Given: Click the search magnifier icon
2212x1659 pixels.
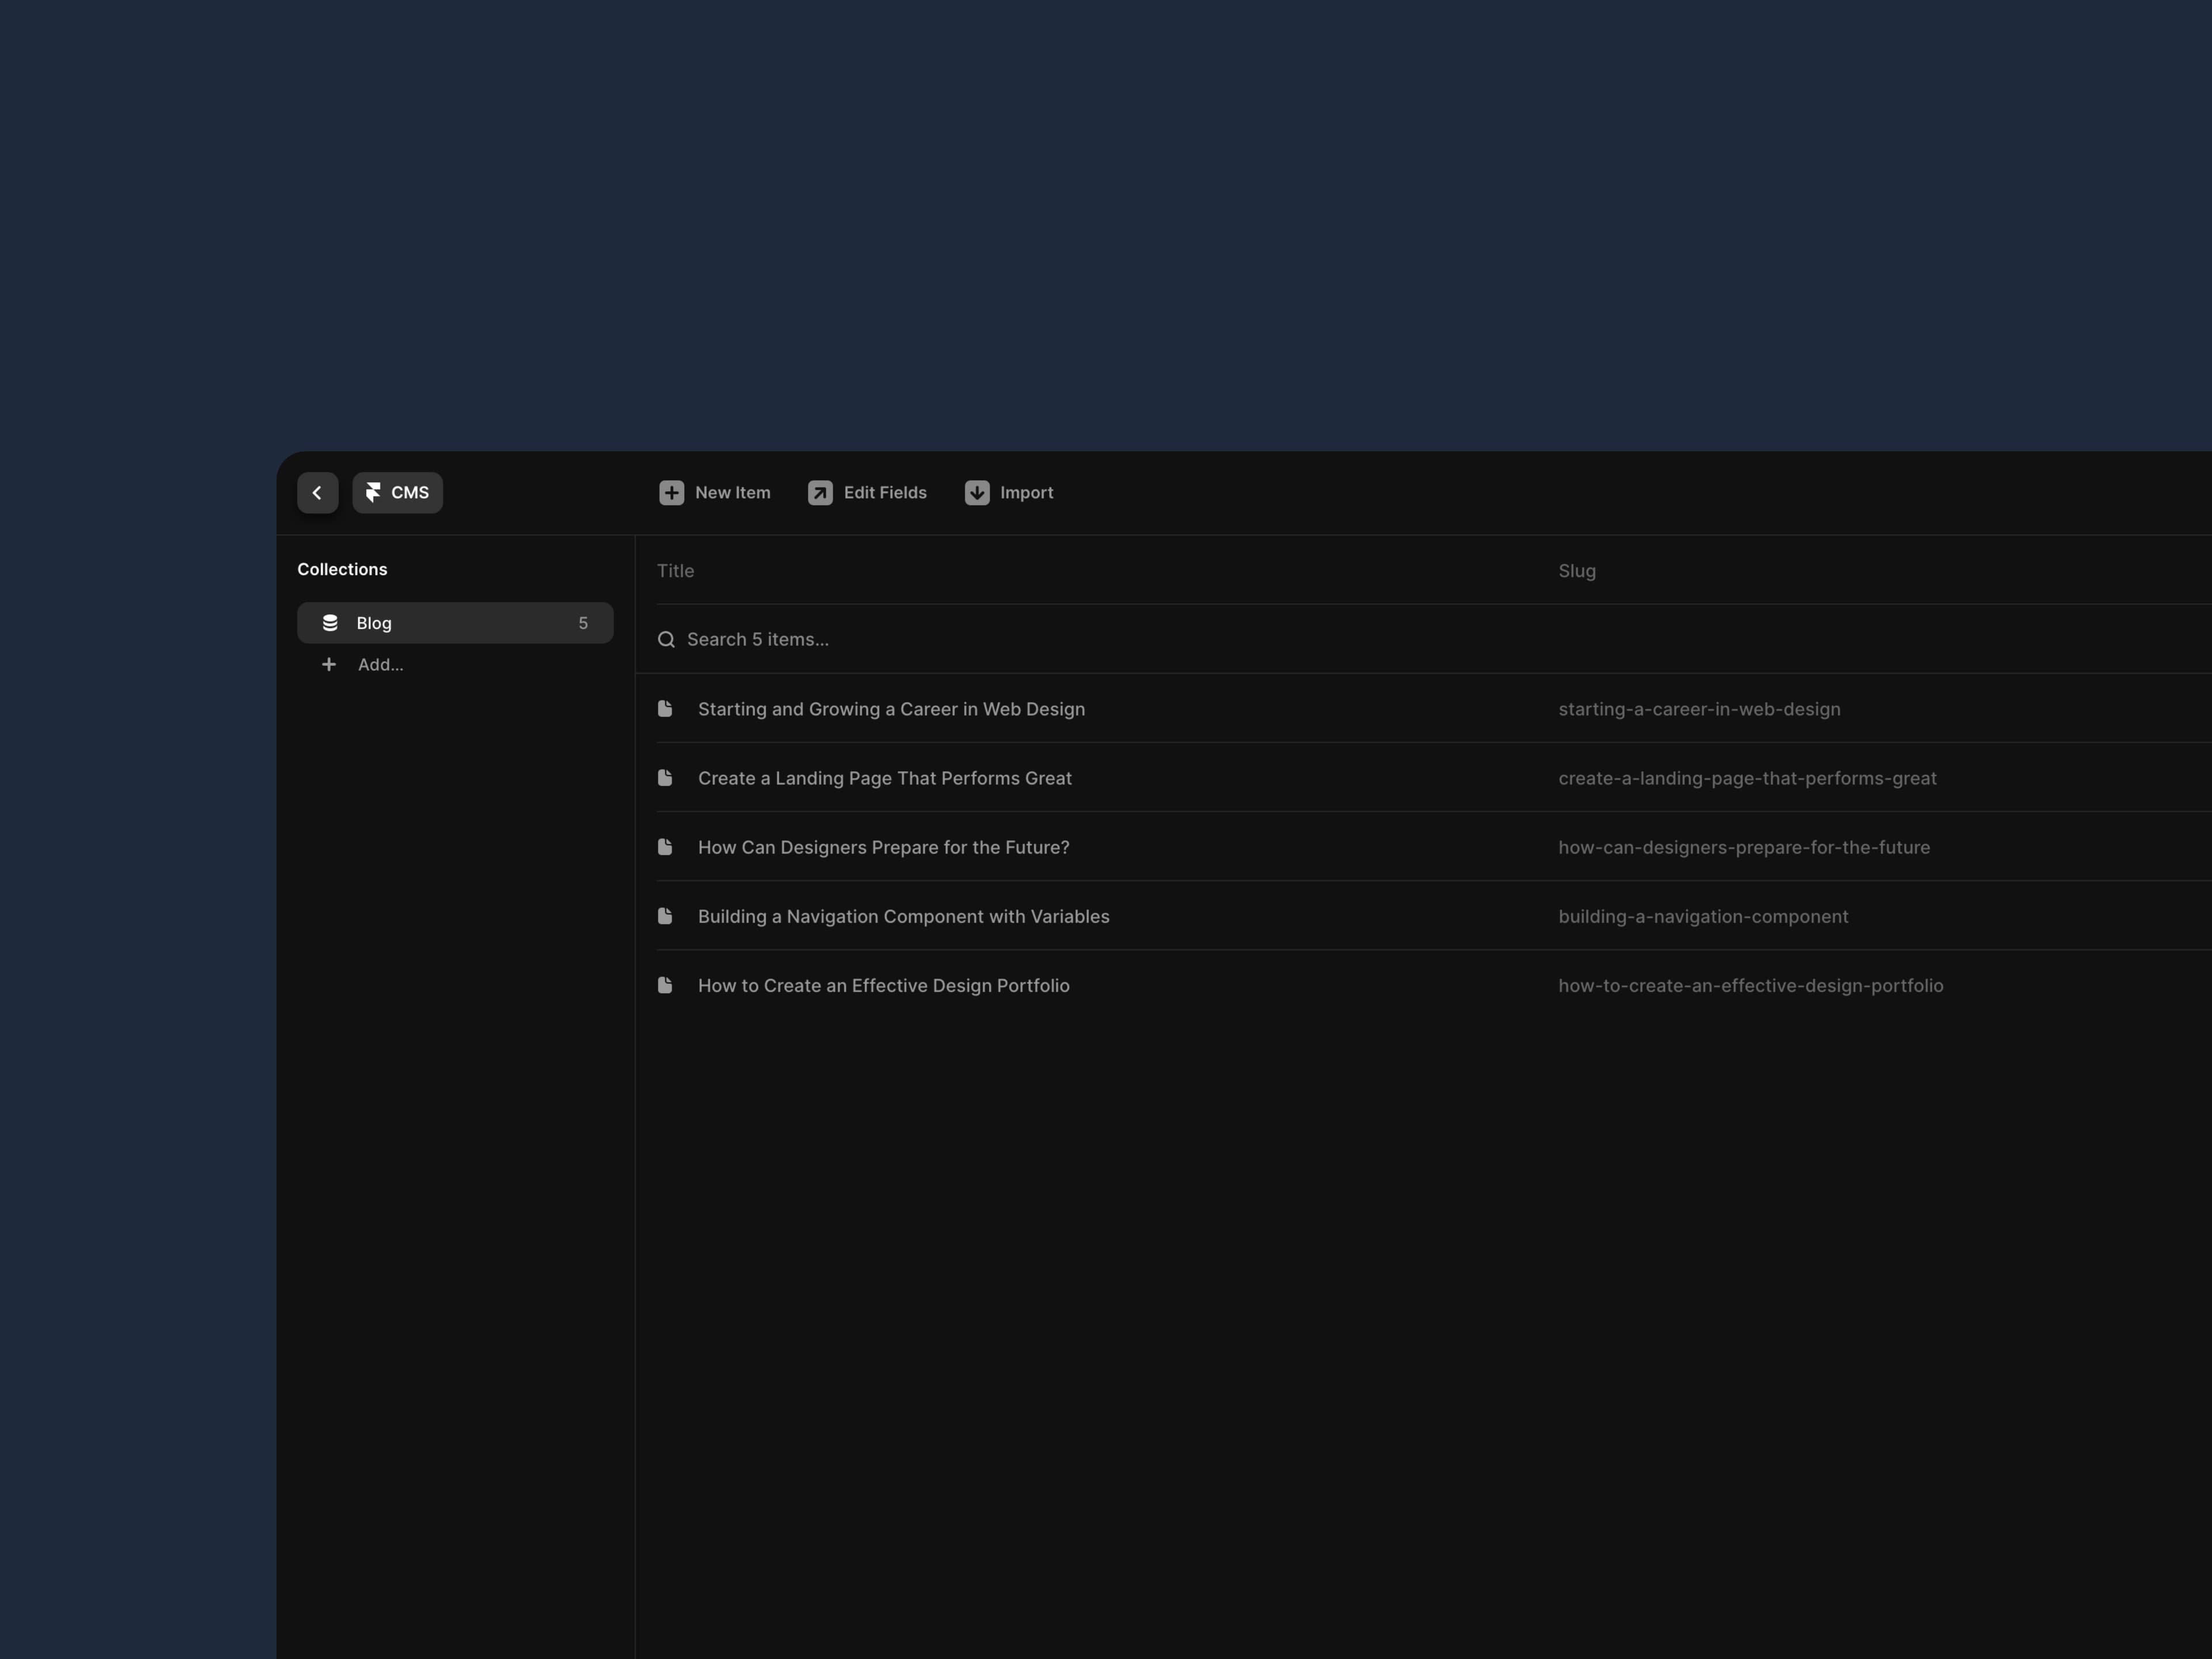Looking at the screenshot, I should click(666, 639).
